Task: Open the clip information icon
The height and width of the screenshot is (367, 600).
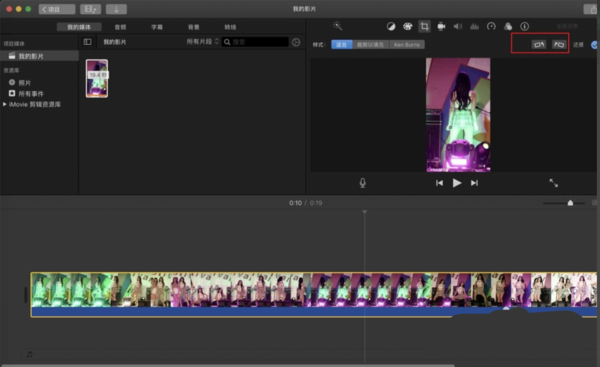Action: 525,26
